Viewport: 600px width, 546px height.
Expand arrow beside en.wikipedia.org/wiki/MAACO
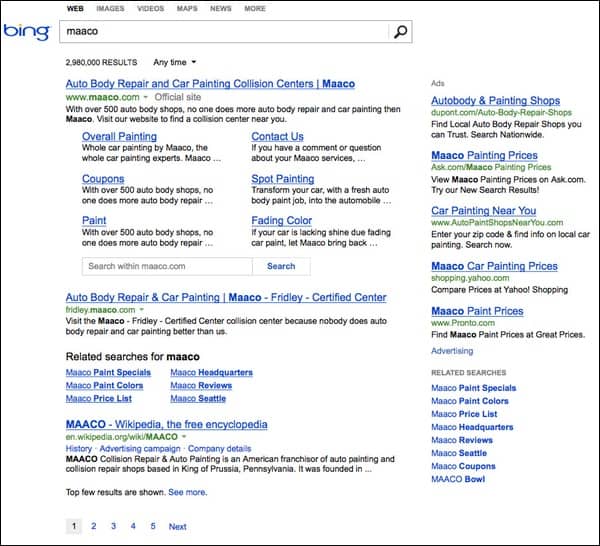(x=184, y=437)
